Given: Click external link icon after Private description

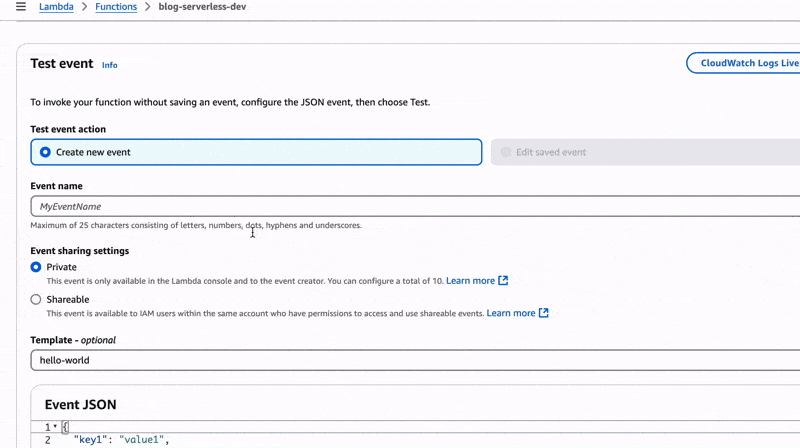Looking at the screenshot, I should point(503,280).
